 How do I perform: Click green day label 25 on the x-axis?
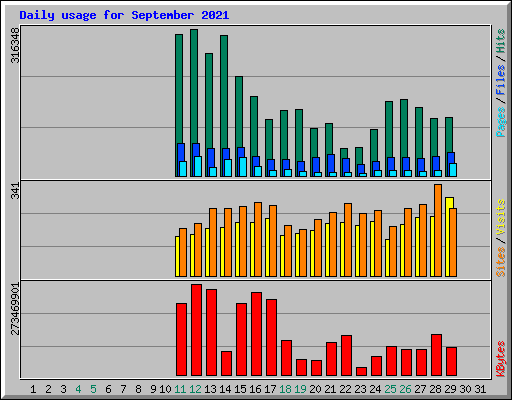tap(391, 389)
